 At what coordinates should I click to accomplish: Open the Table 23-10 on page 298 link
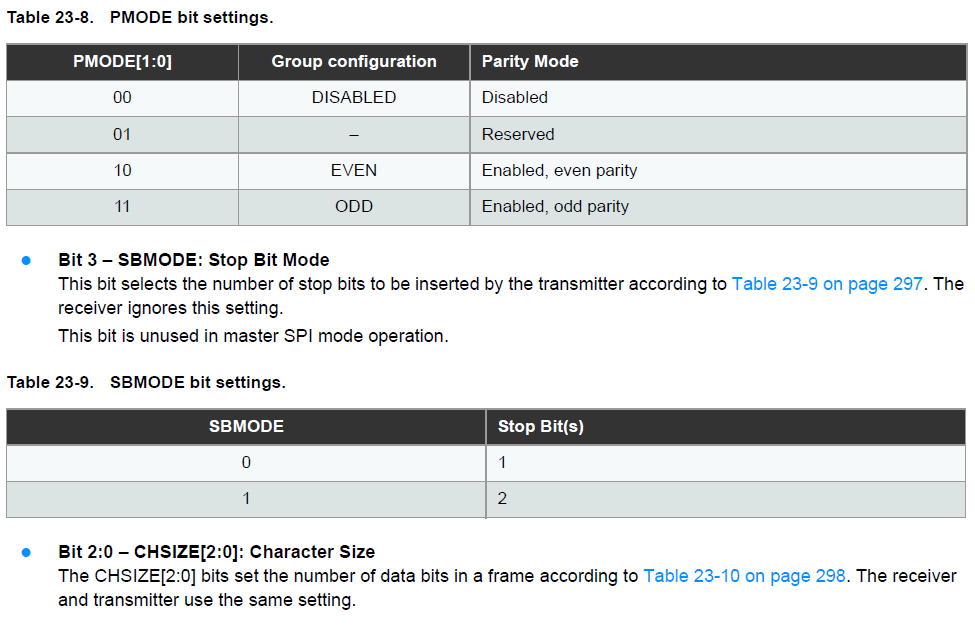pos(744,576)
